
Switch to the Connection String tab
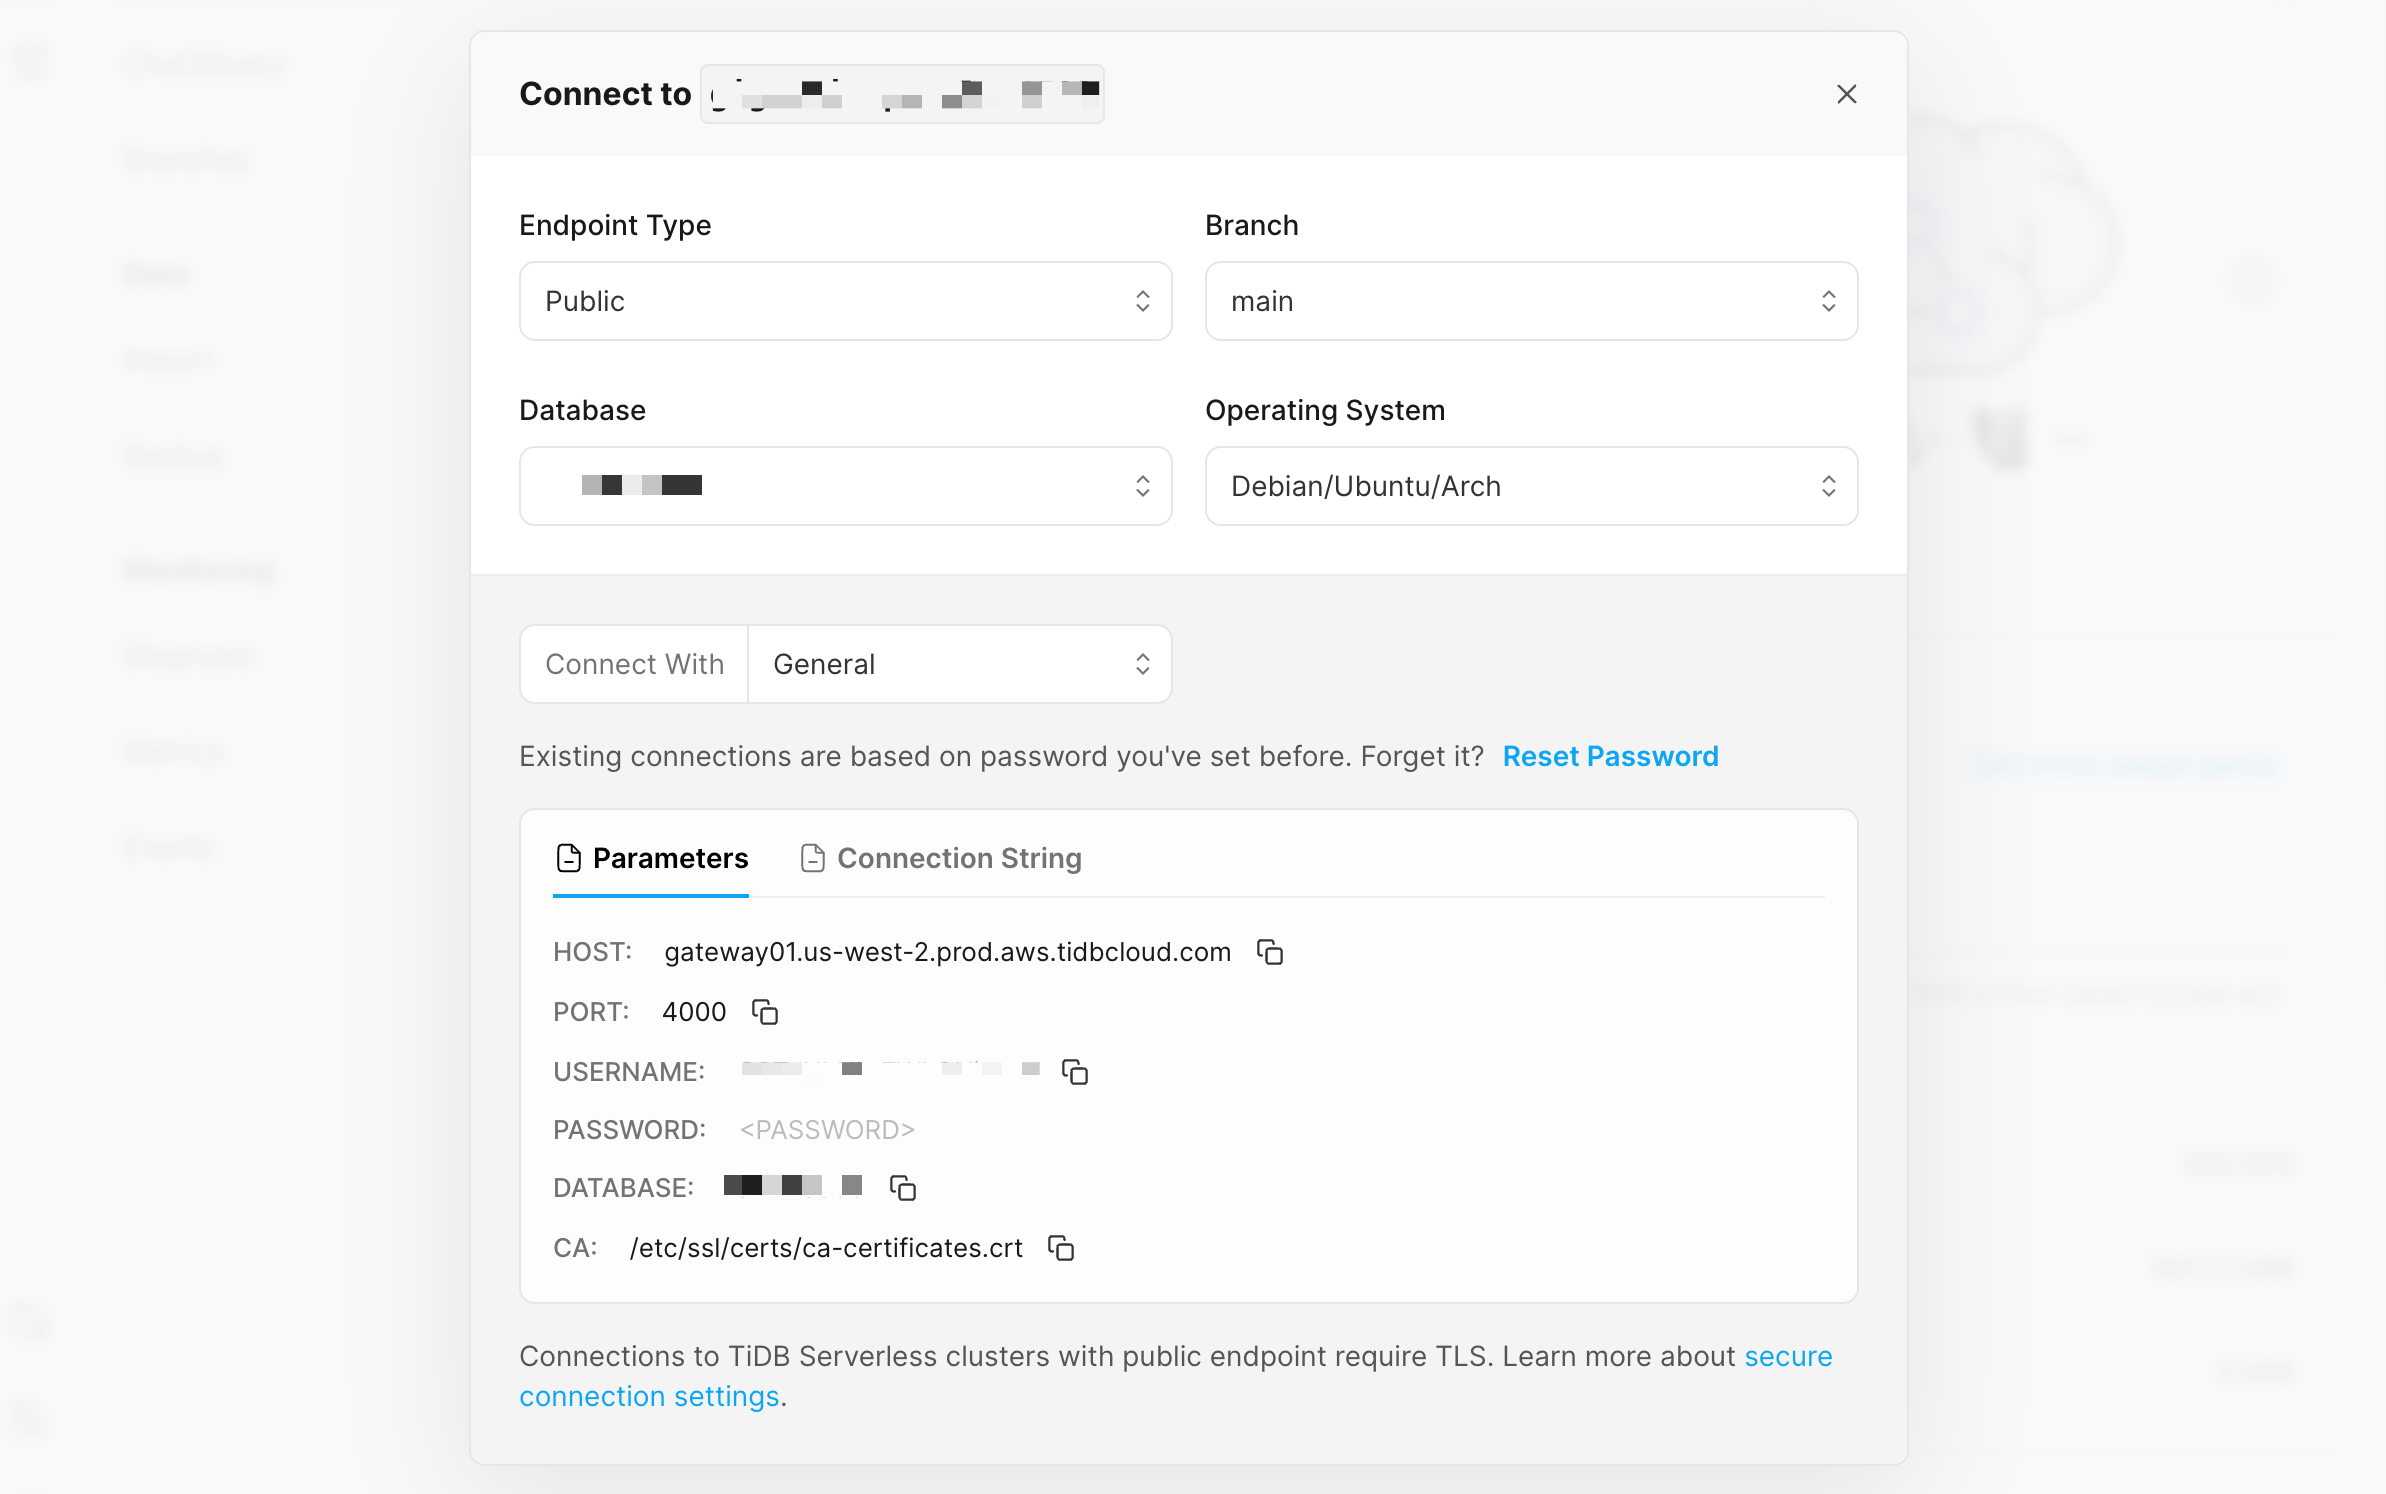tap(960, 858)
